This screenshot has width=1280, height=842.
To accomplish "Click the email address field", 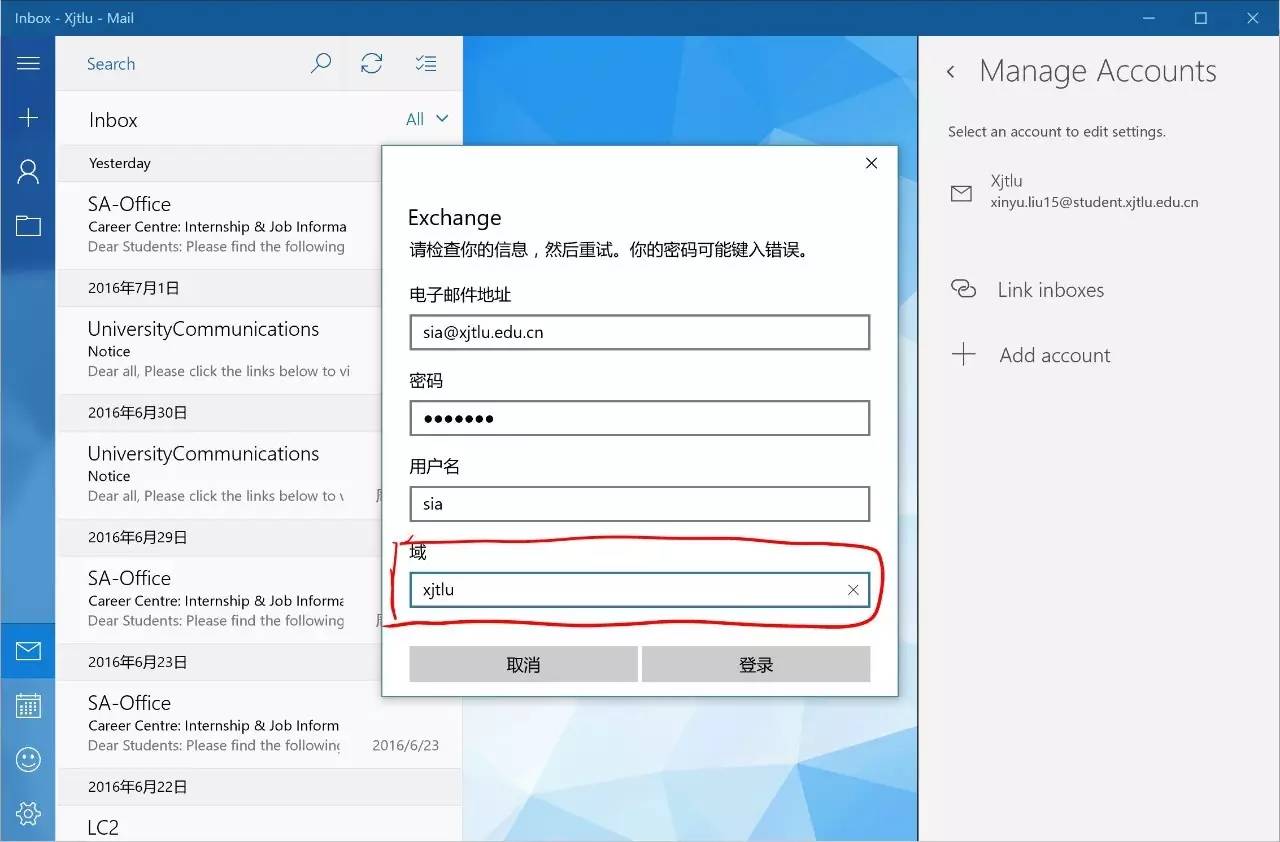I will tap(640, 333).
